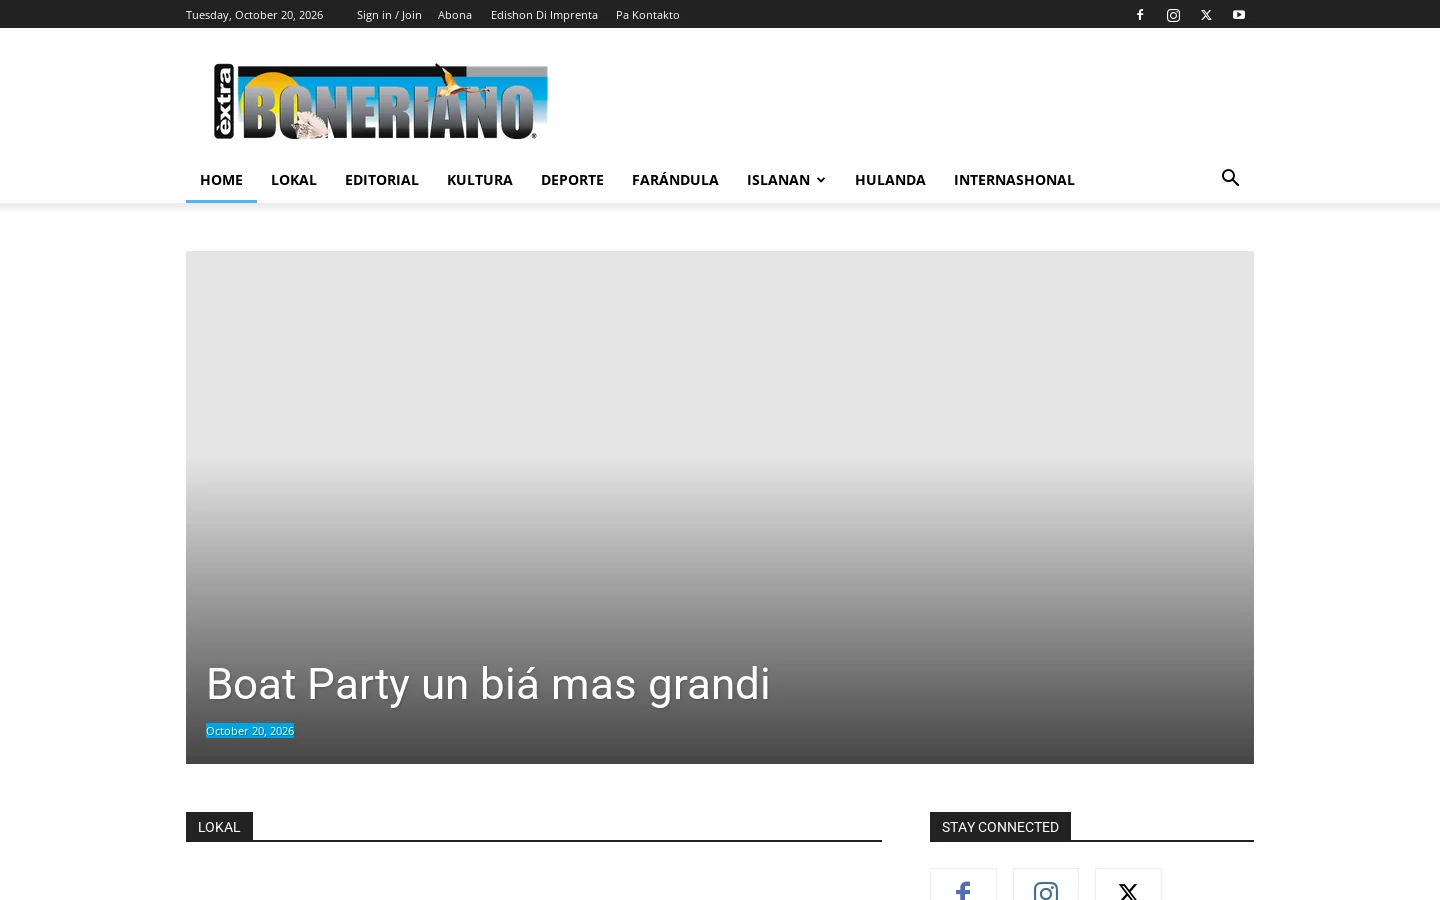
Task: Open the Instagram icon in top bar
Action: tap(1173, 14)
